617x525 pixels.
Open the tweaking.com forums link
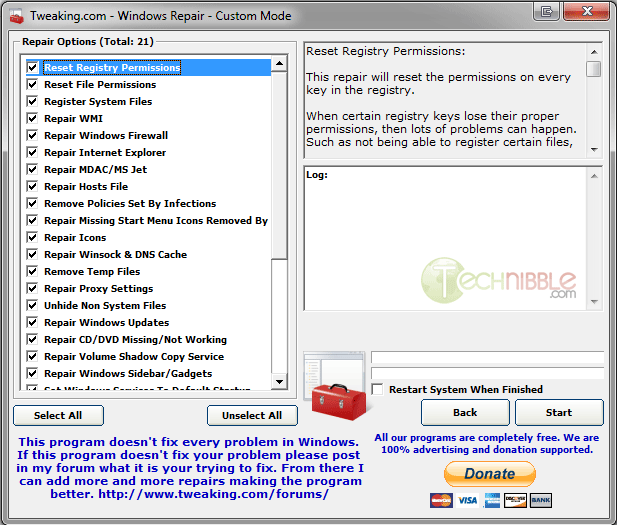tap(213, 494)
